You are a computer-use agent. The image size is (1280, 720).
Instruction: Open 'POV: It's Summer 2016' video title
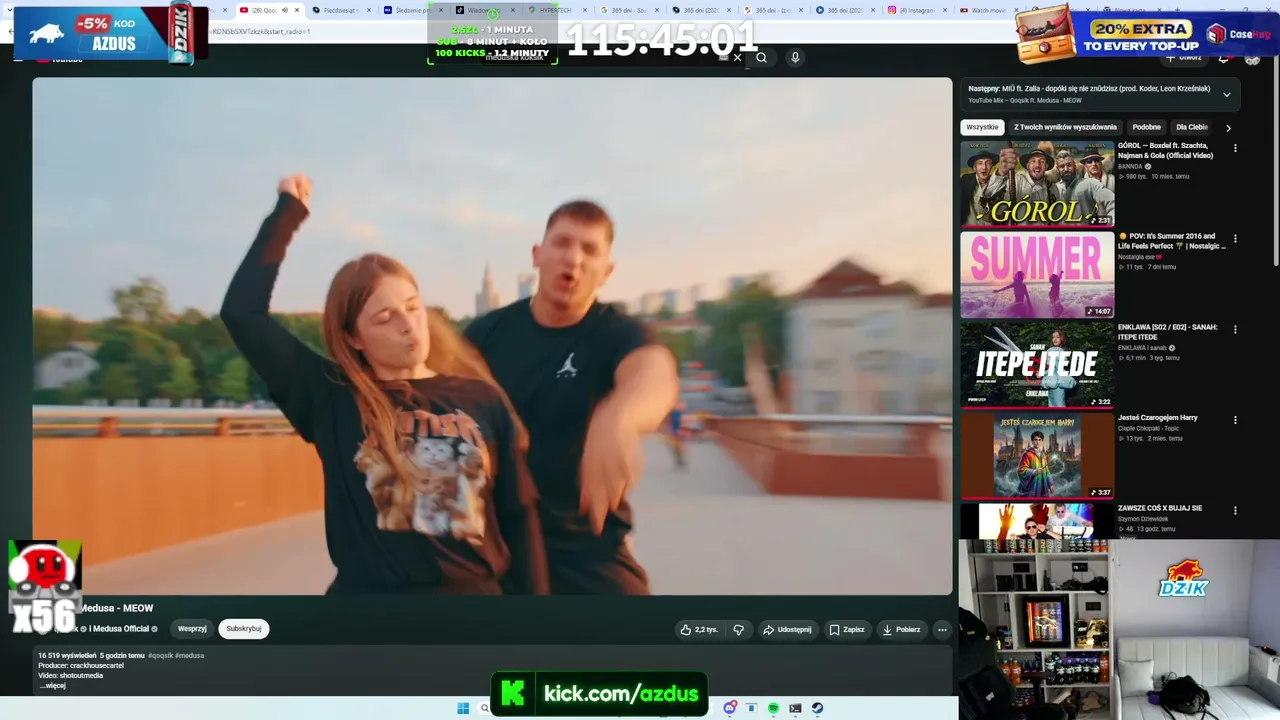[x=1171, y=241]
